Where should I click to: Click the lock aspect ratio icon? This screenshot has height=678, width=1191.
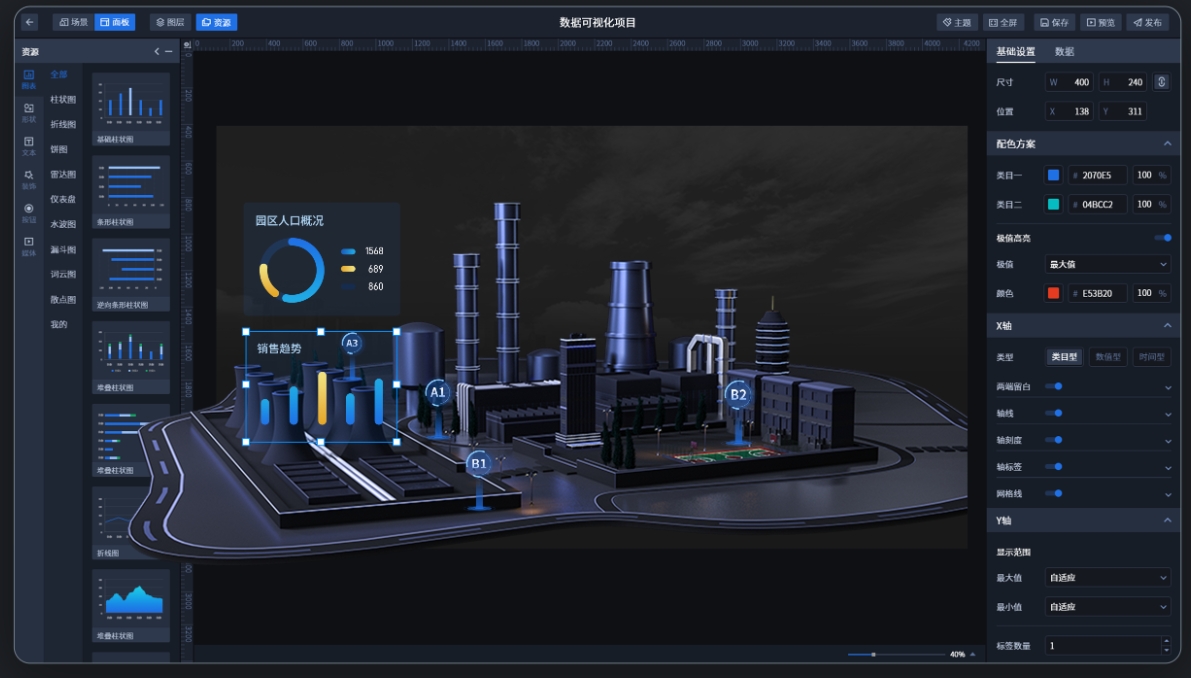pyautogui.click(x=1161, y=82)
